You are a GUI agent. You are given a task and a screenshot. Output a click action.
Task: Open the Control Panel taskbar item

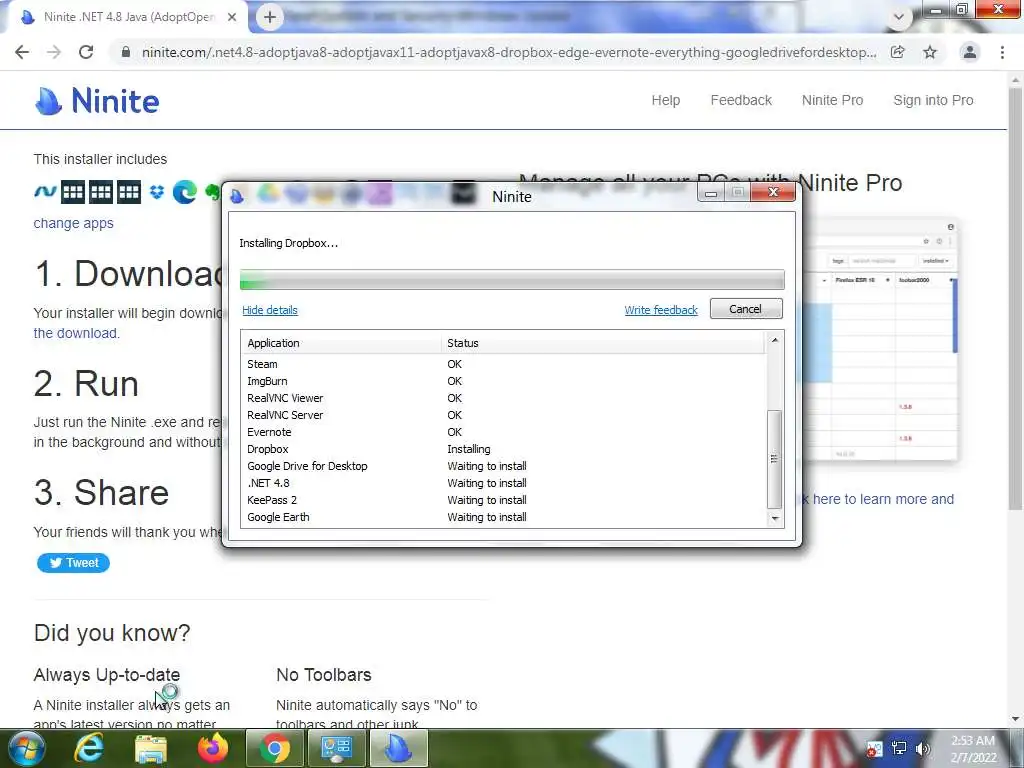point(336,749)
